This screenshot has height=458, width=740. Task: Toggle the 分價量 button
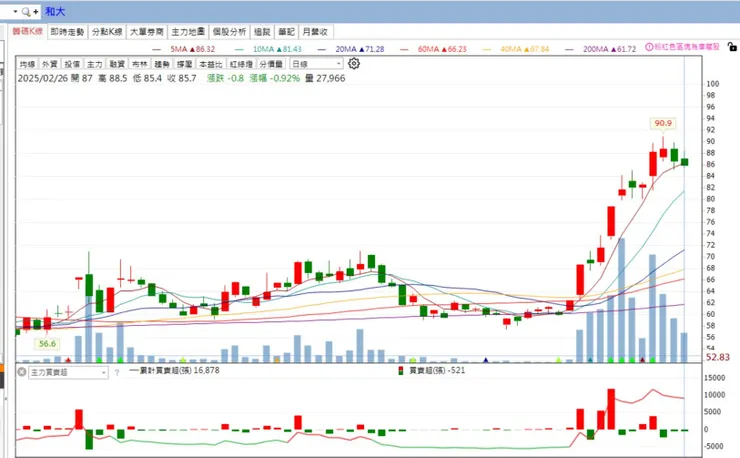tap(271, 64)
